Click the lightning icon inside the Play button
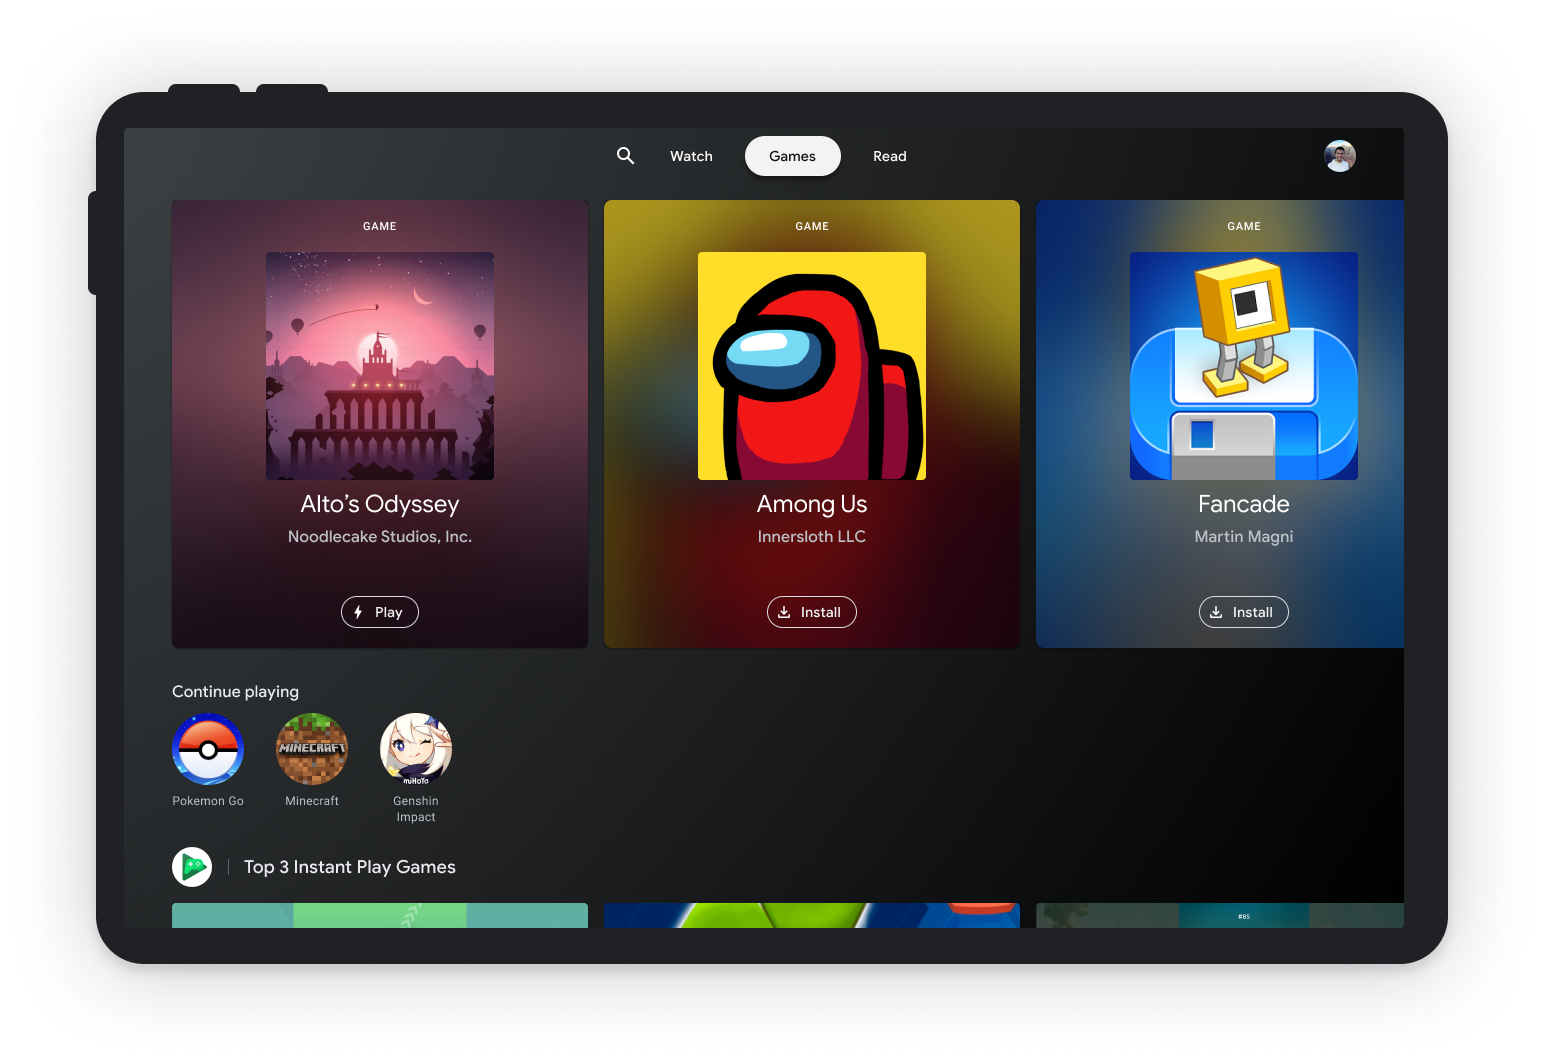 (359, 611)
